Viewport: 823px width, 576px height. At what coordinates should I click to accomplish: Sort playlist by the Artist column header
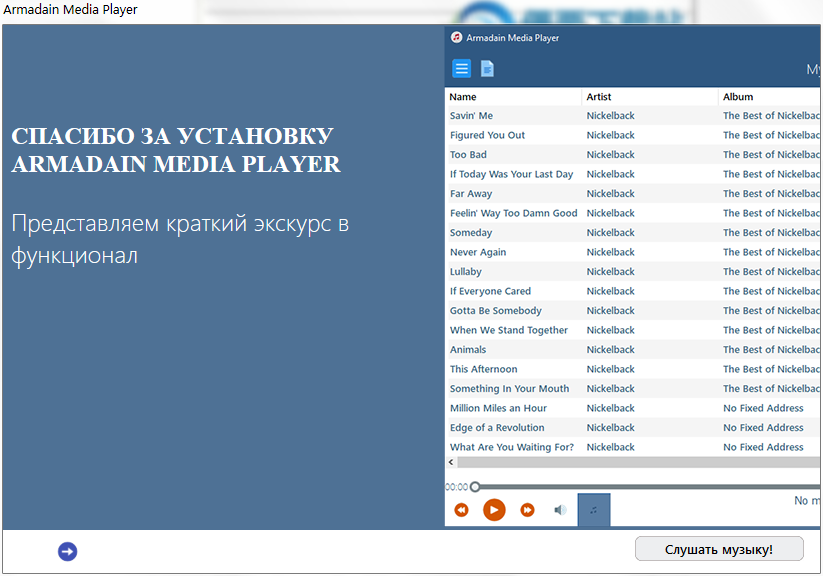[599, 97]
